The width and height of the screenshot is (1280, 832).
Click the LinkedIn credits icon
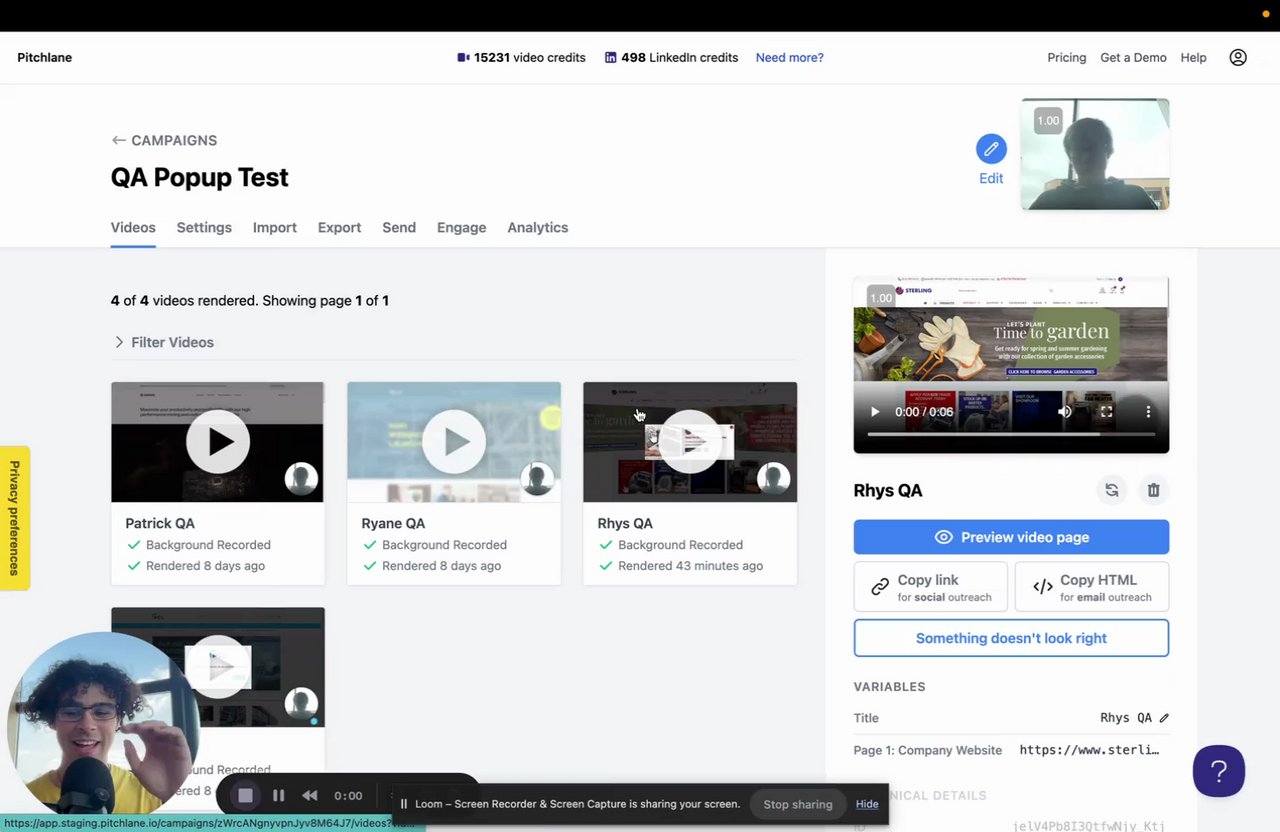tap(611, 58)
